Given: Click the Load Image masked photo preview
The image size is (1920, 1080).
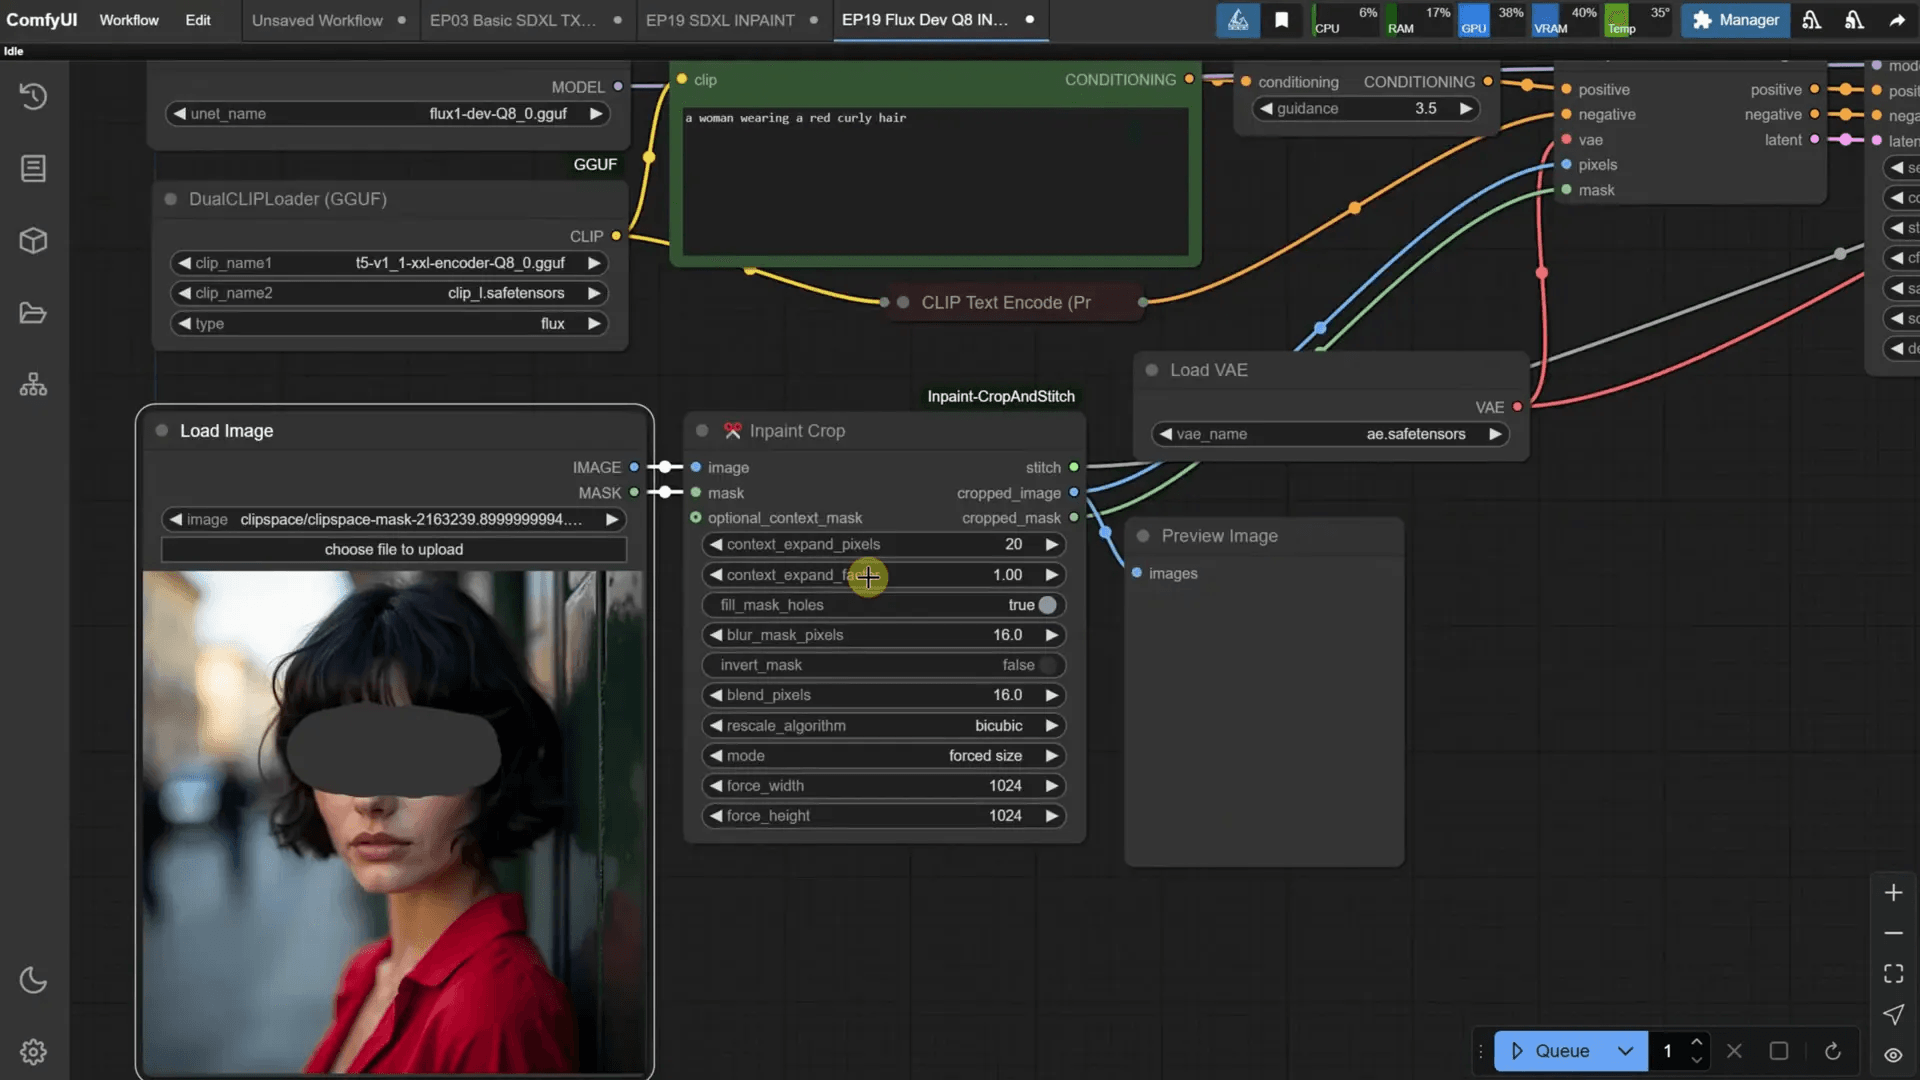Looking at the screenshot, I should pos(394,822).
